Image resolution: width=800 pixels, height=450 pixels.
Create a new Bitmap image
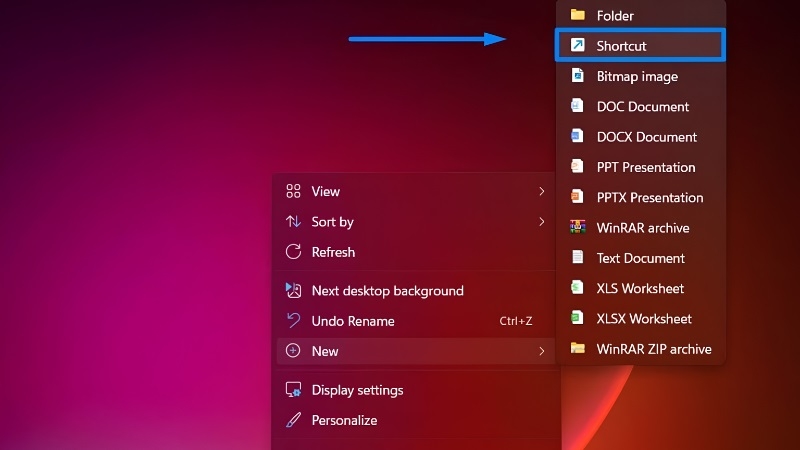coord(640,76)
